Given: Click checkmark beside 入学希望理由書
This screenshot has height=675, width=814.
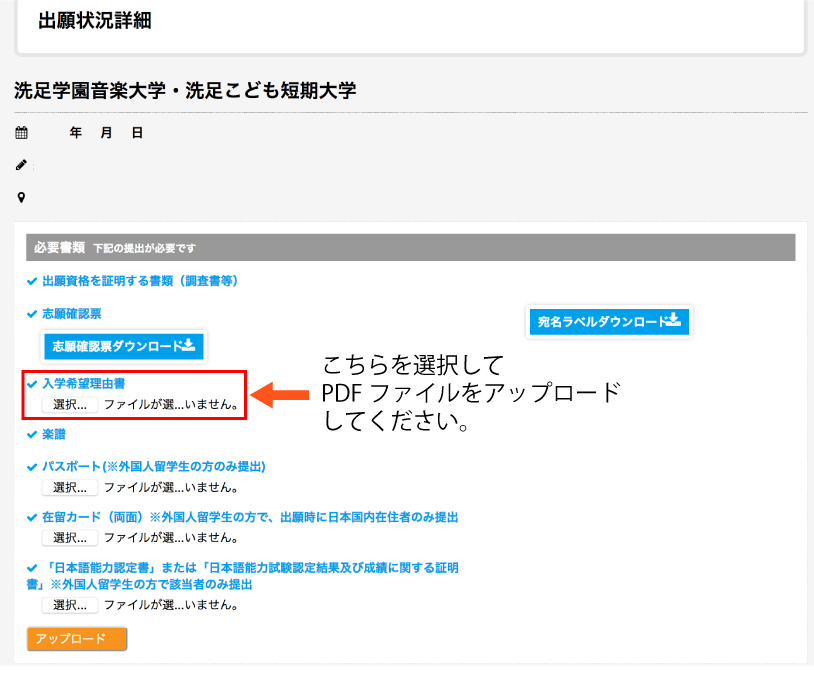Looking at the screenshot, I should [32, 384].
